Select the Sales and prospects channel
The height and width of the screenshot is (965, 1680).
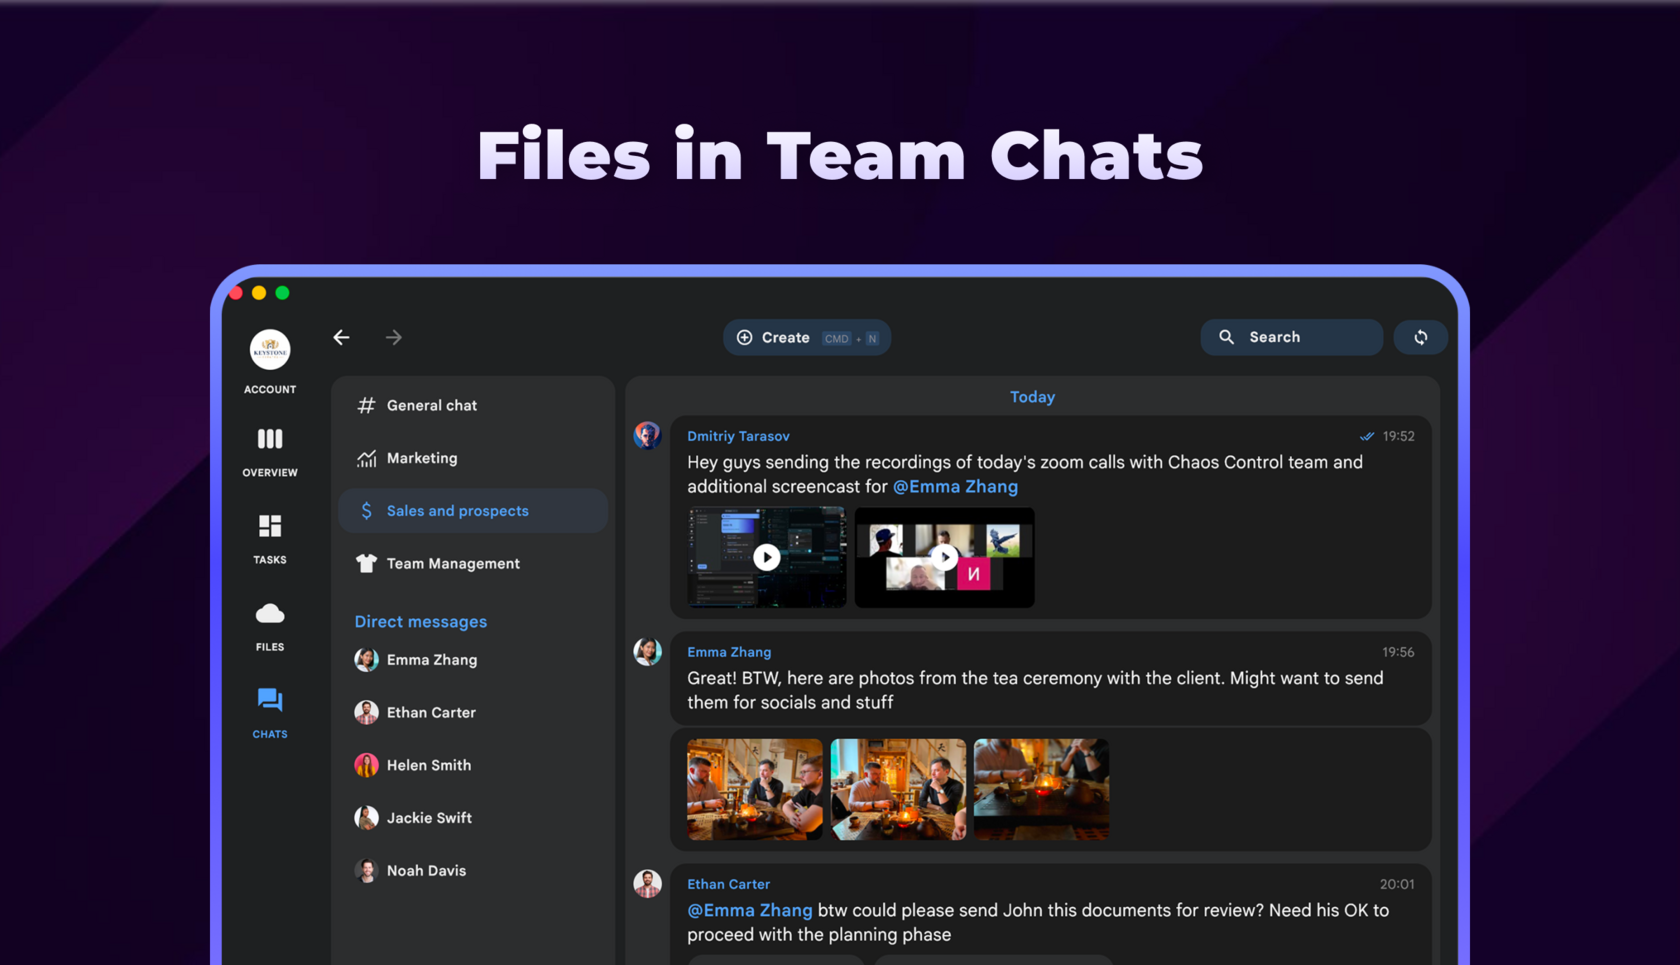(473, 511)
